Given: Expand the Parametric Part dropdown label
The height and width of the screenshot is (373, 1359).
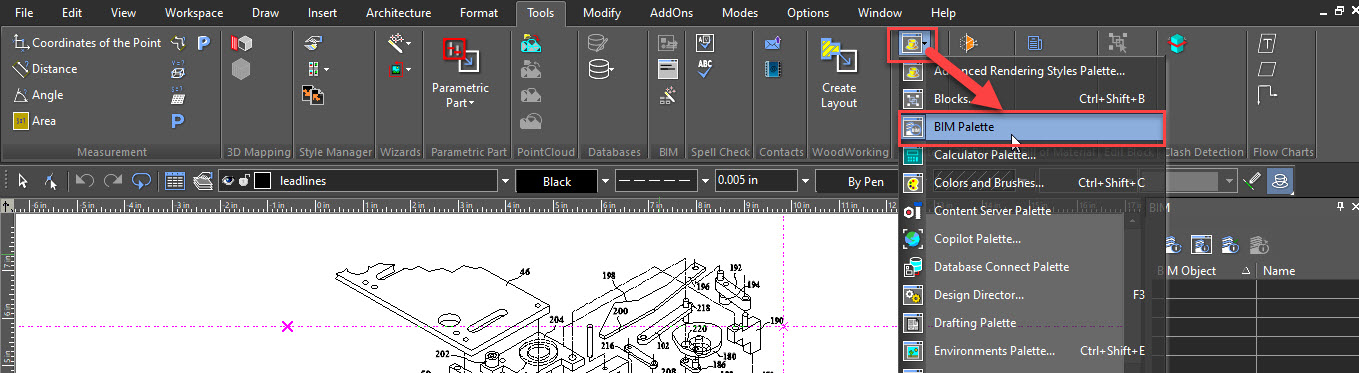Looking at the screenshot, I should click(460, 95).
